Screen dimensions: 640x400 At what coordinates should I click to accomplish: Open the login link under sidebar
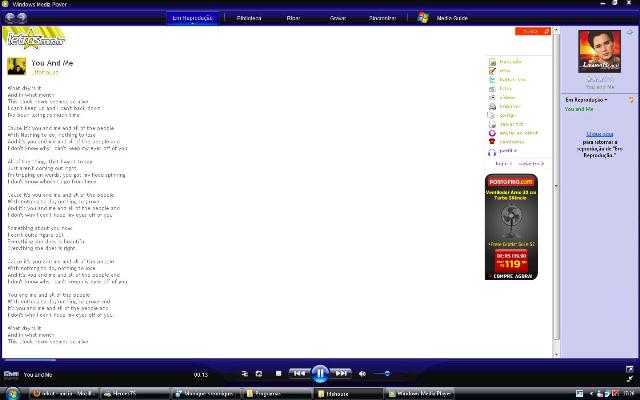point(503,163)
